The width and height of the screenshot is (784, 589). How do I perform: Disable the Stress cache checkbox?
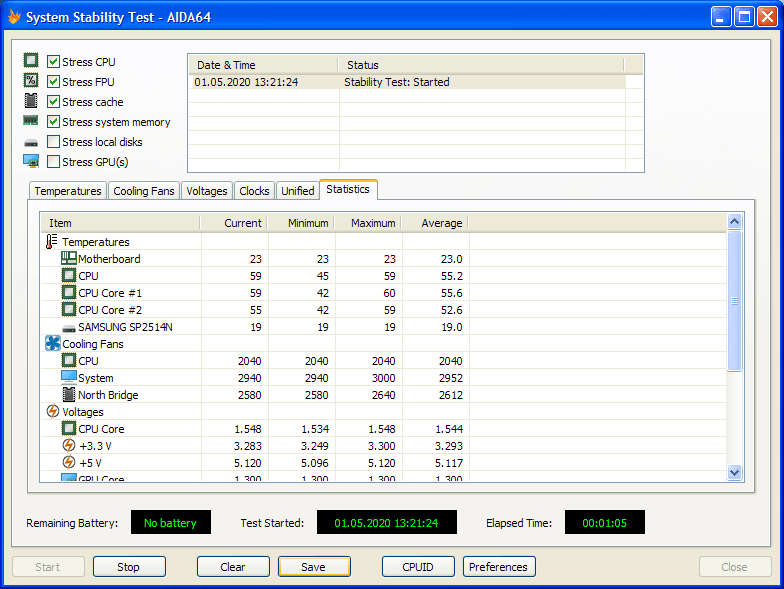coord(54,102)
